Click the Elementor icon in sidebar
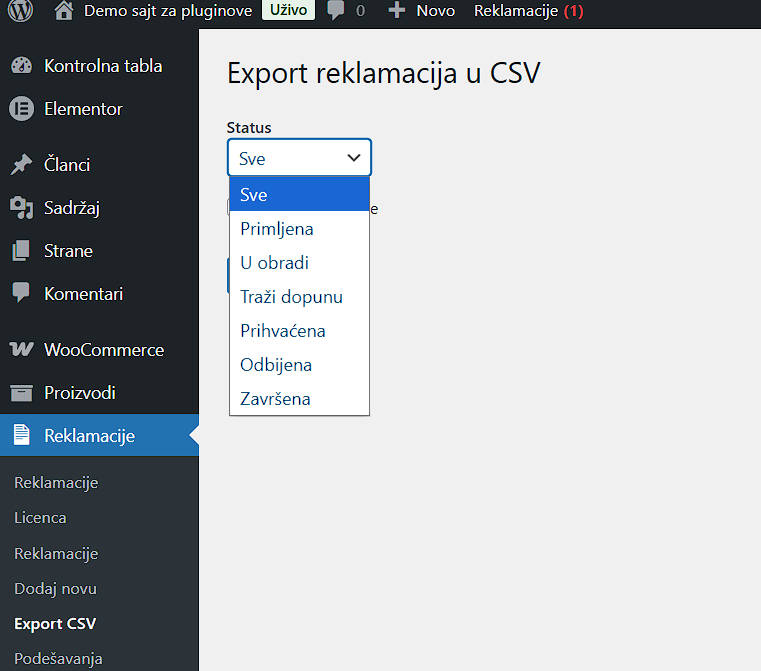Viewport: 761px width, 671px height. pyautogui.click(x=21, y=109)
